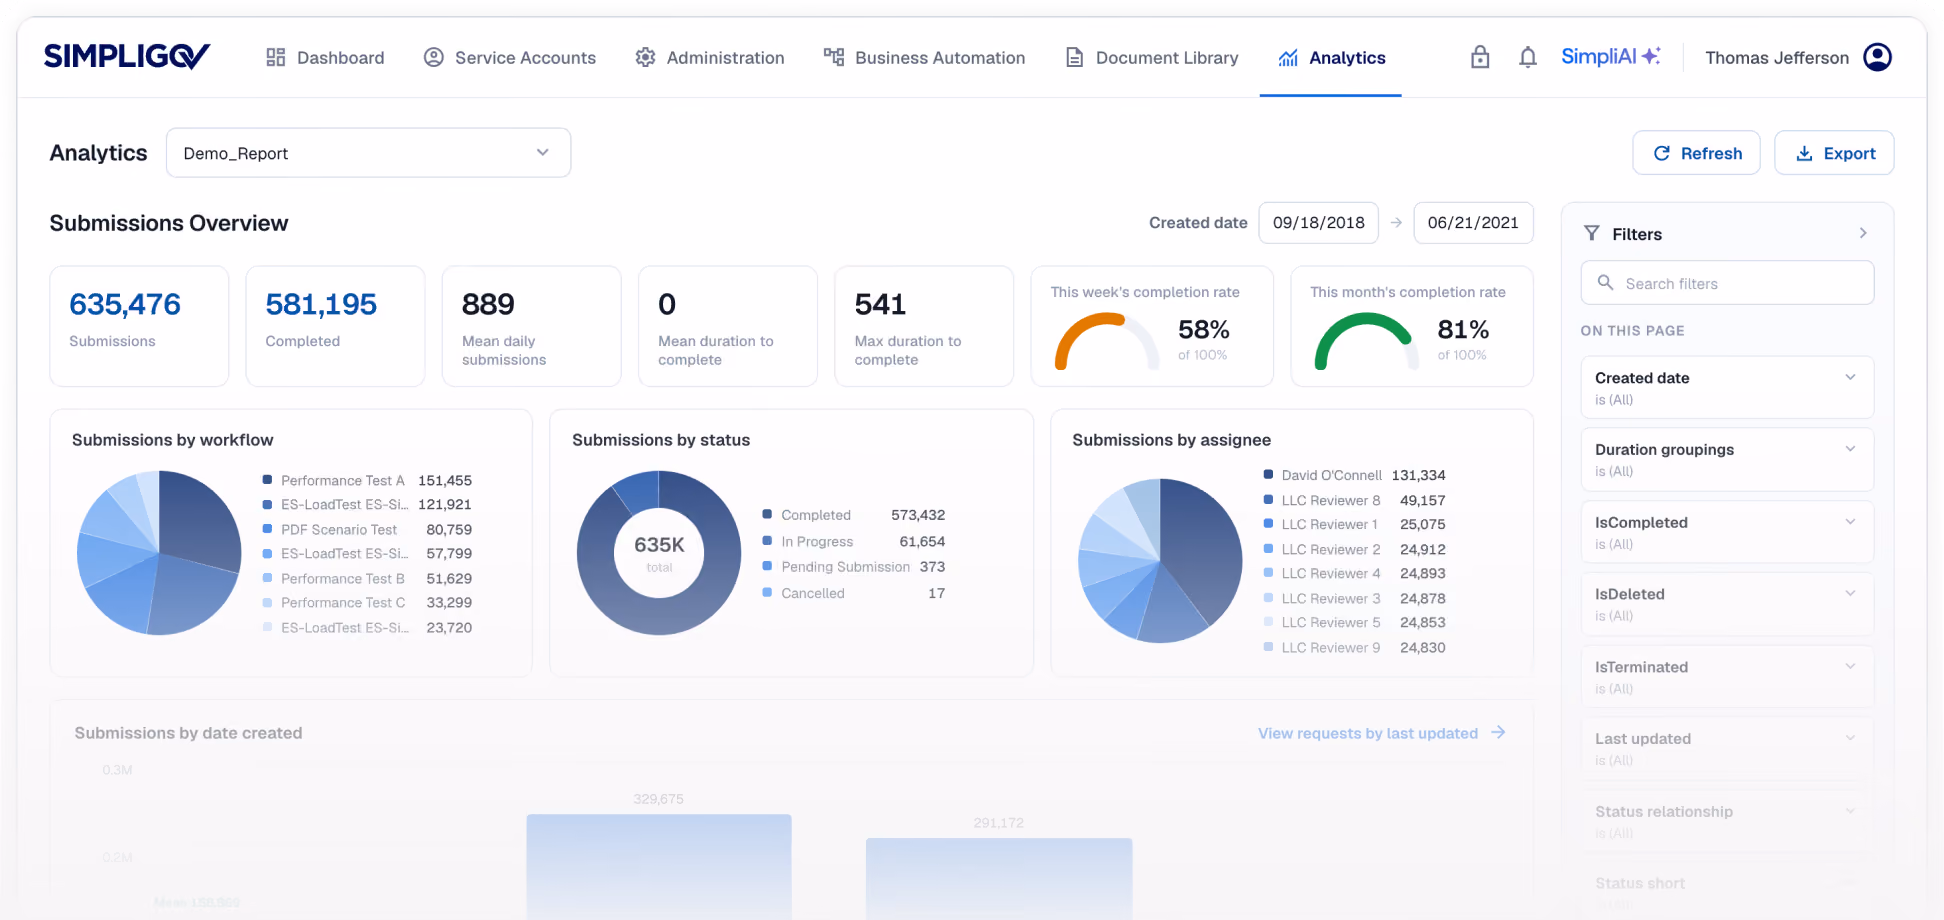Click Pending Submission legend row
Screen dimensions: 1944x920
854,566
